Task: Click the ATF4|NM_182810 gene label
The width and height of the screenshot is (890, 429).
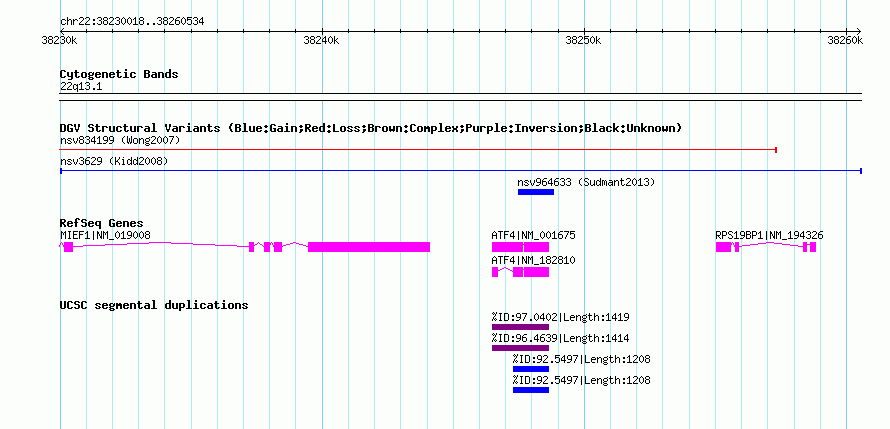Action: (534, 260)
